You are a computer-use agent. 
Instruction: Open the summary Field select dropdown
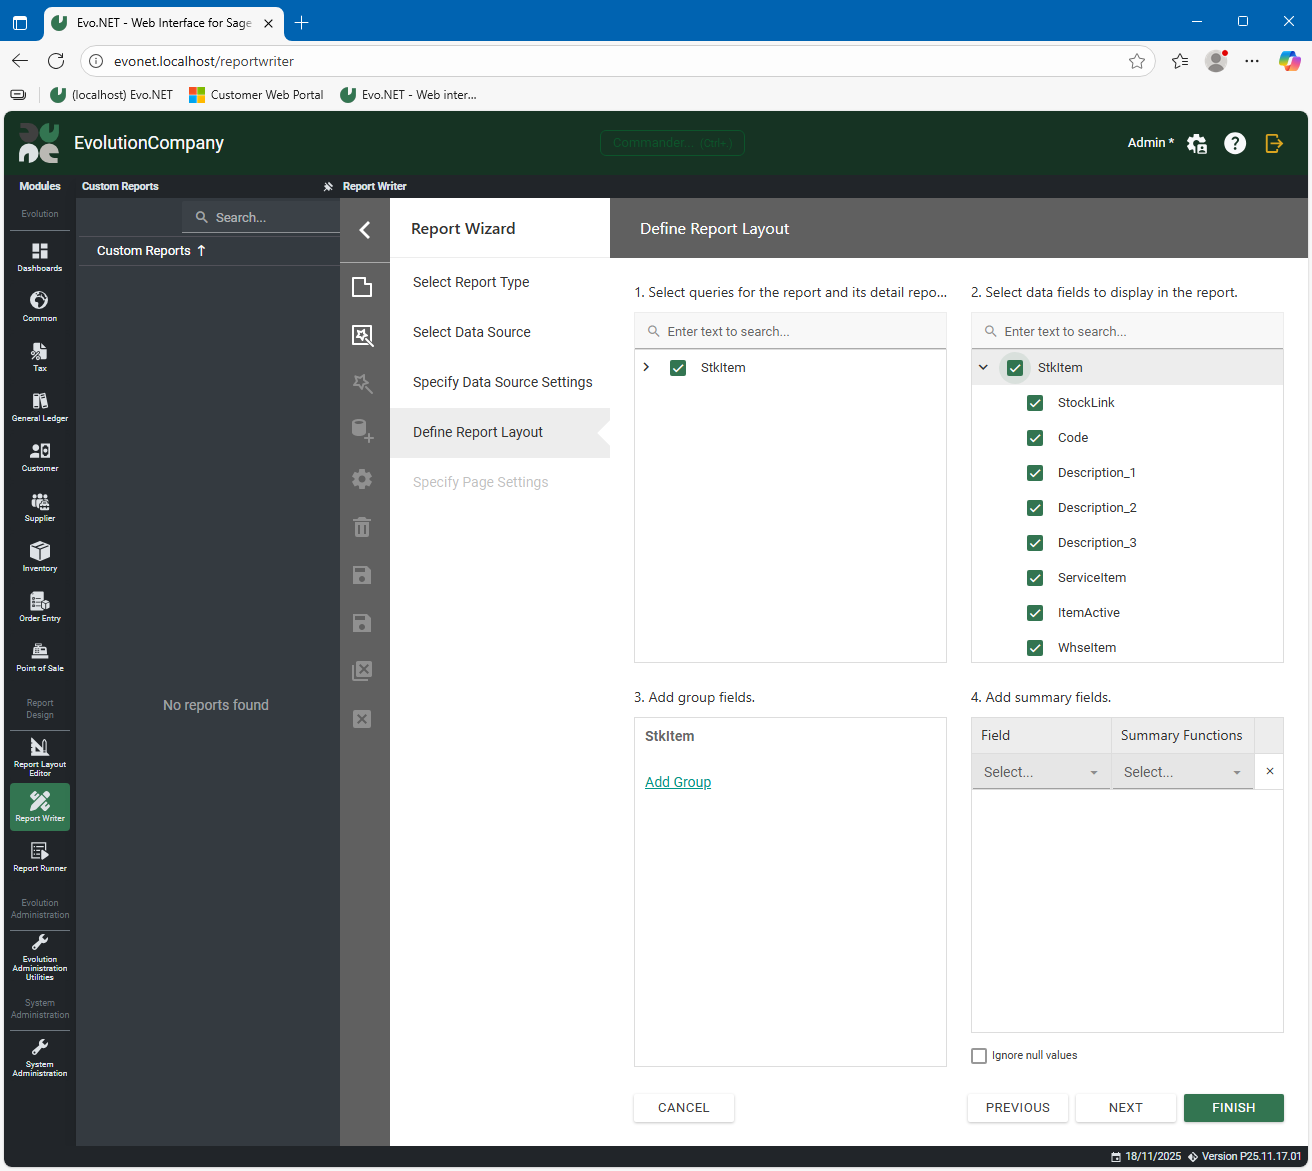point(1040,772)
